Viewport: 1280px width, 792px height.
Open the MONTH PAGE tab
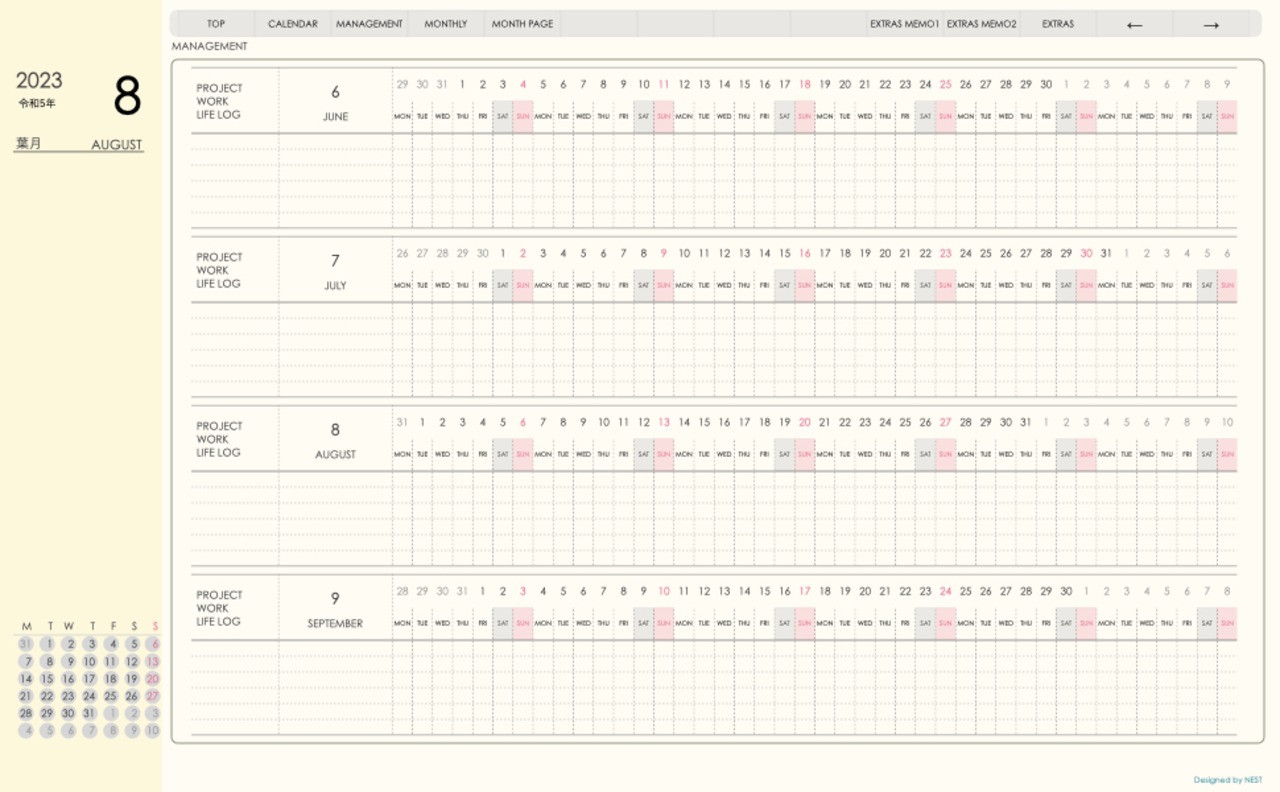point(522,24)
